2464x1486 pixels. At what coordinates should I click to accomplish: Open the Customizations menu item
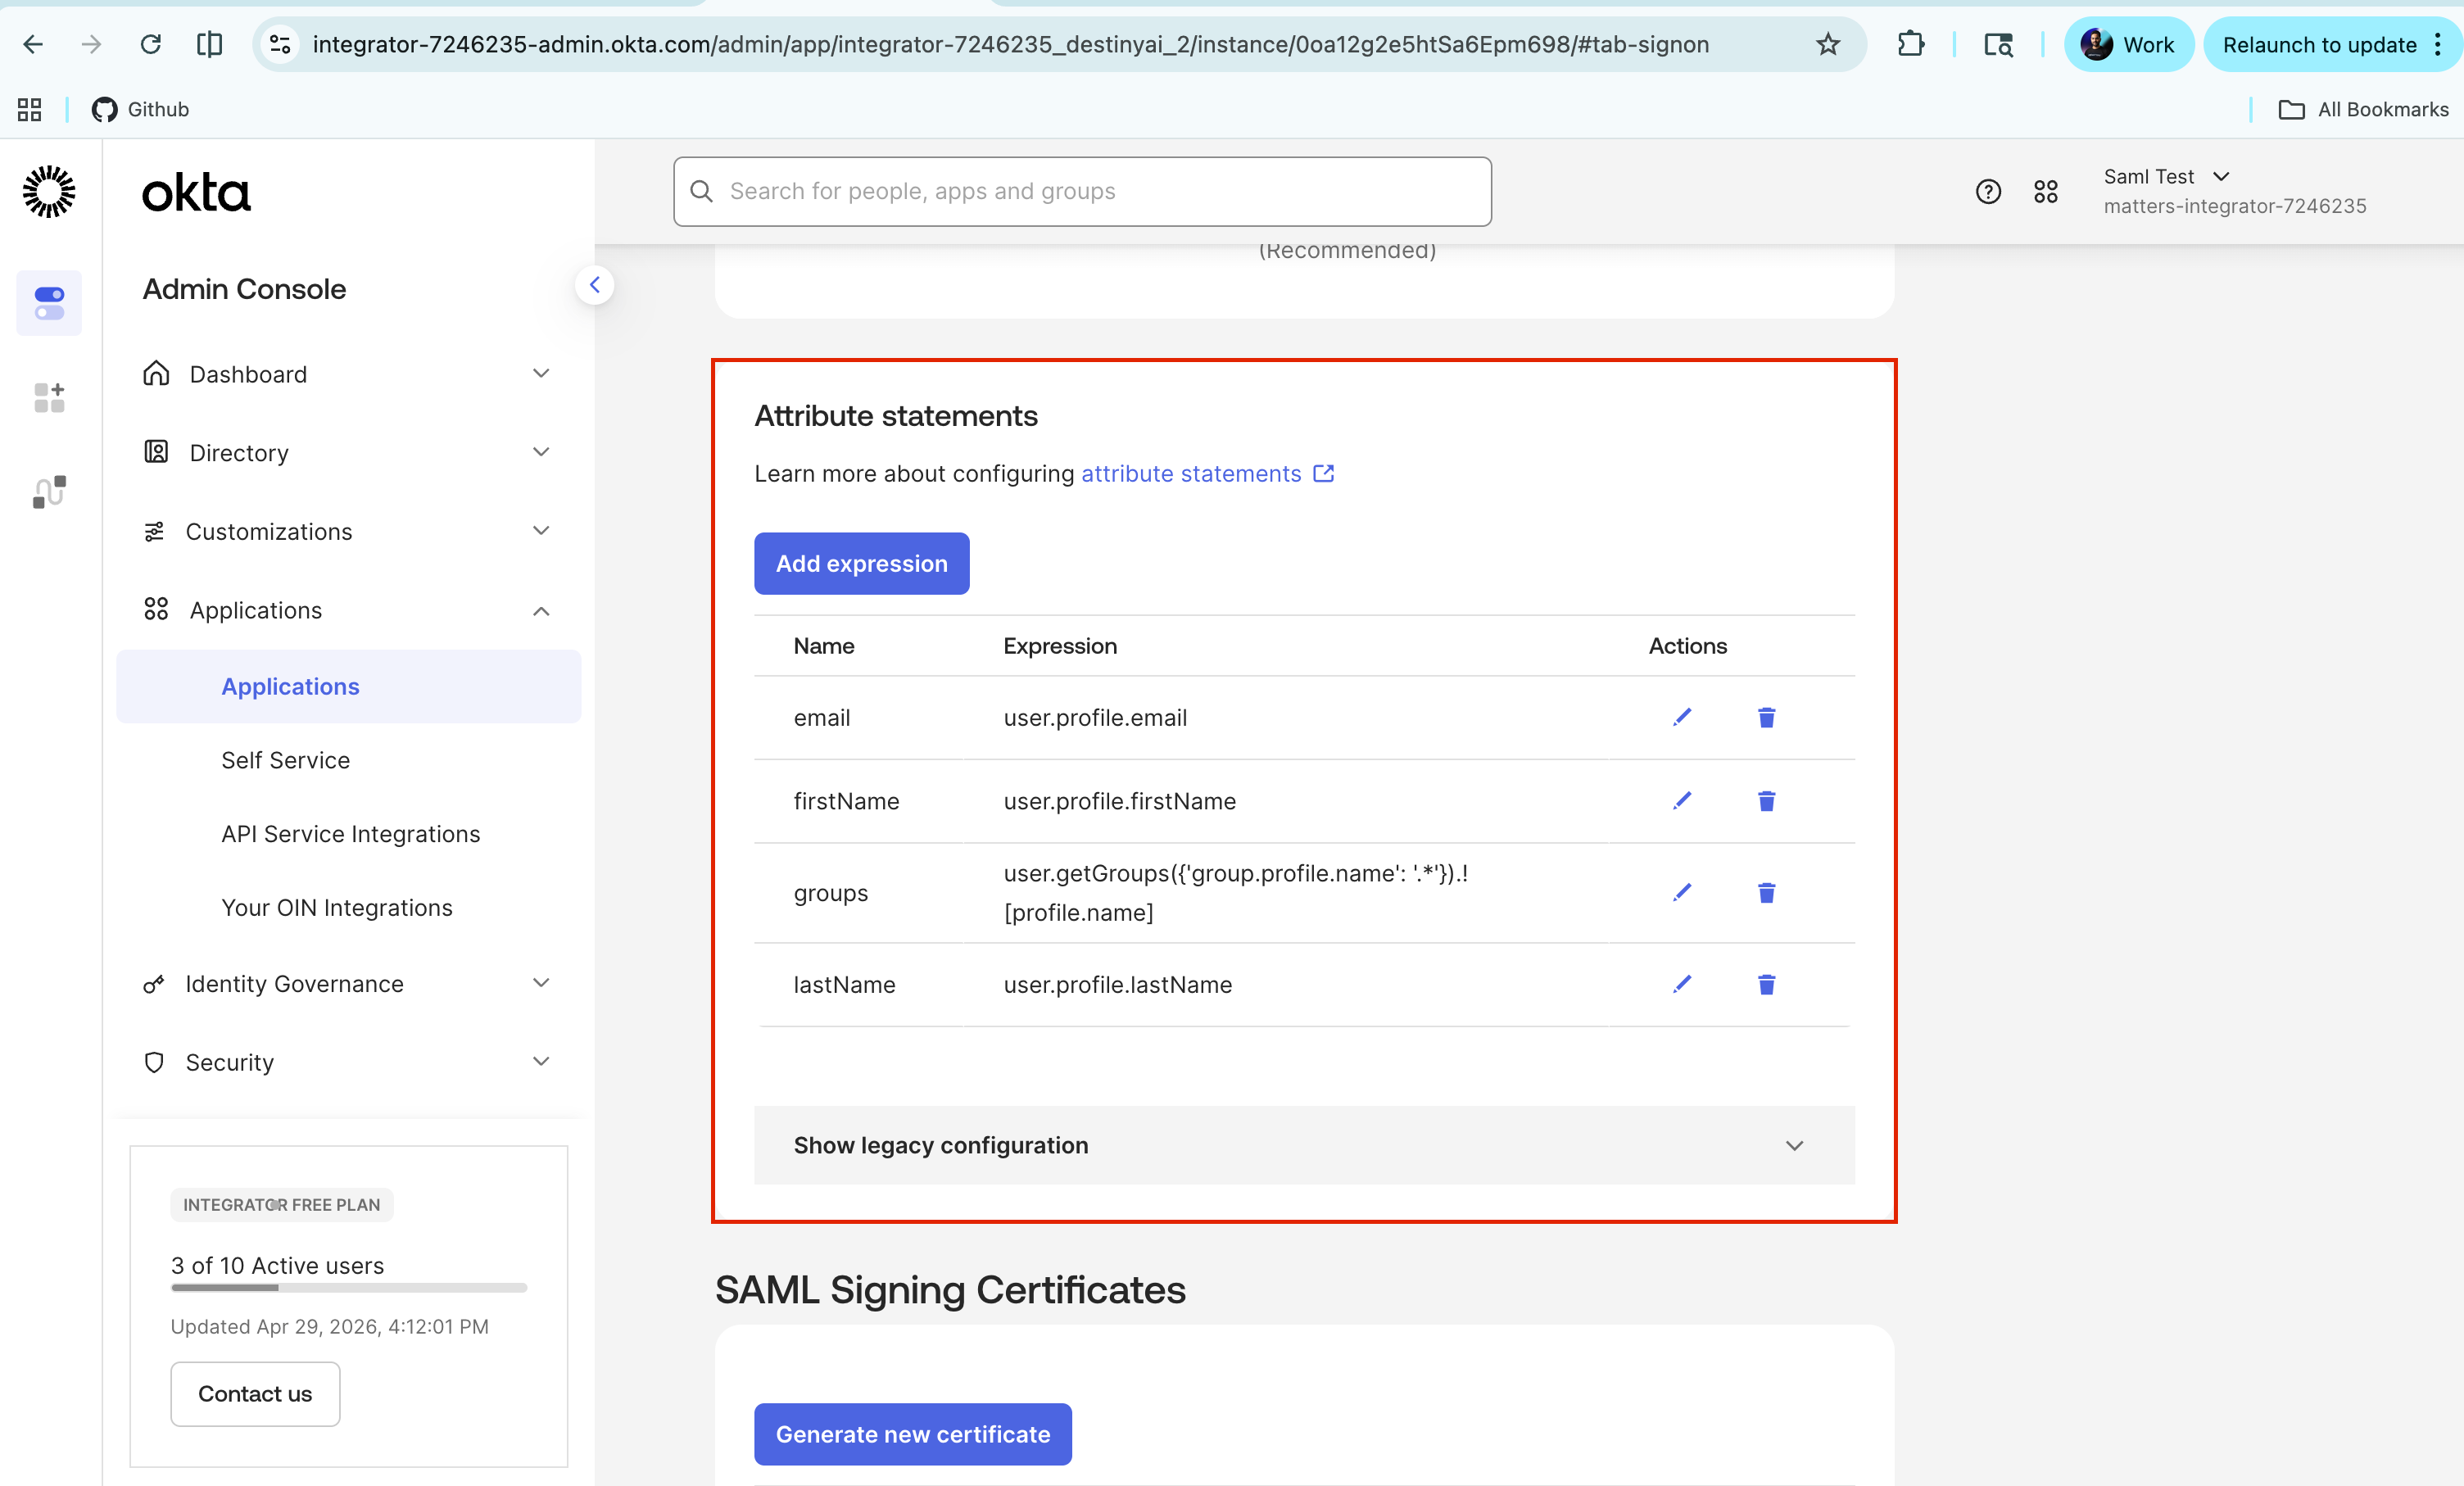point(268,531)
